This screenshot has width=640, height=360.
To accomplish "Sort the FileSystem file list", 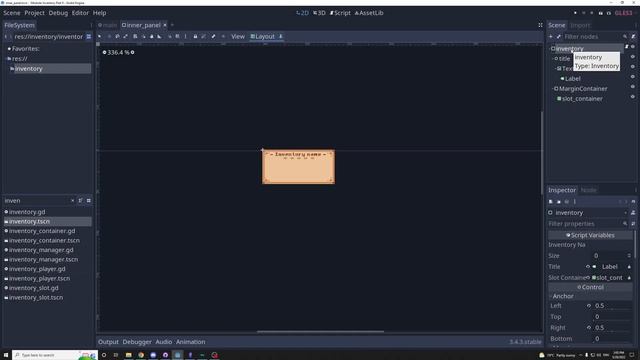I will pyautogui.click(x=80, y=201).
